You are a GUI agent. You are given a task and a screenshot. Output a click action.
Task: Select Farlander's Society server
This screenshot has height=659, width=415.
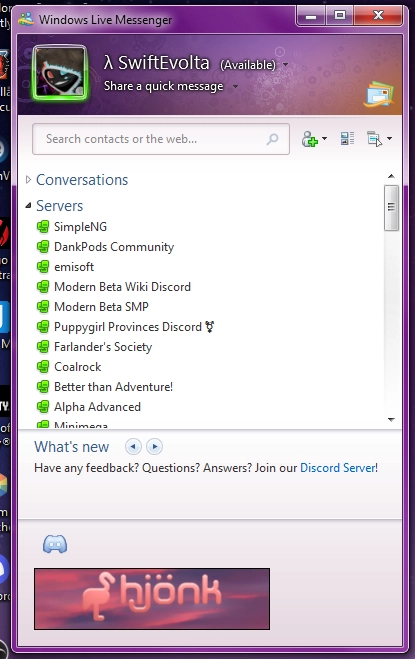pos(103,347)
